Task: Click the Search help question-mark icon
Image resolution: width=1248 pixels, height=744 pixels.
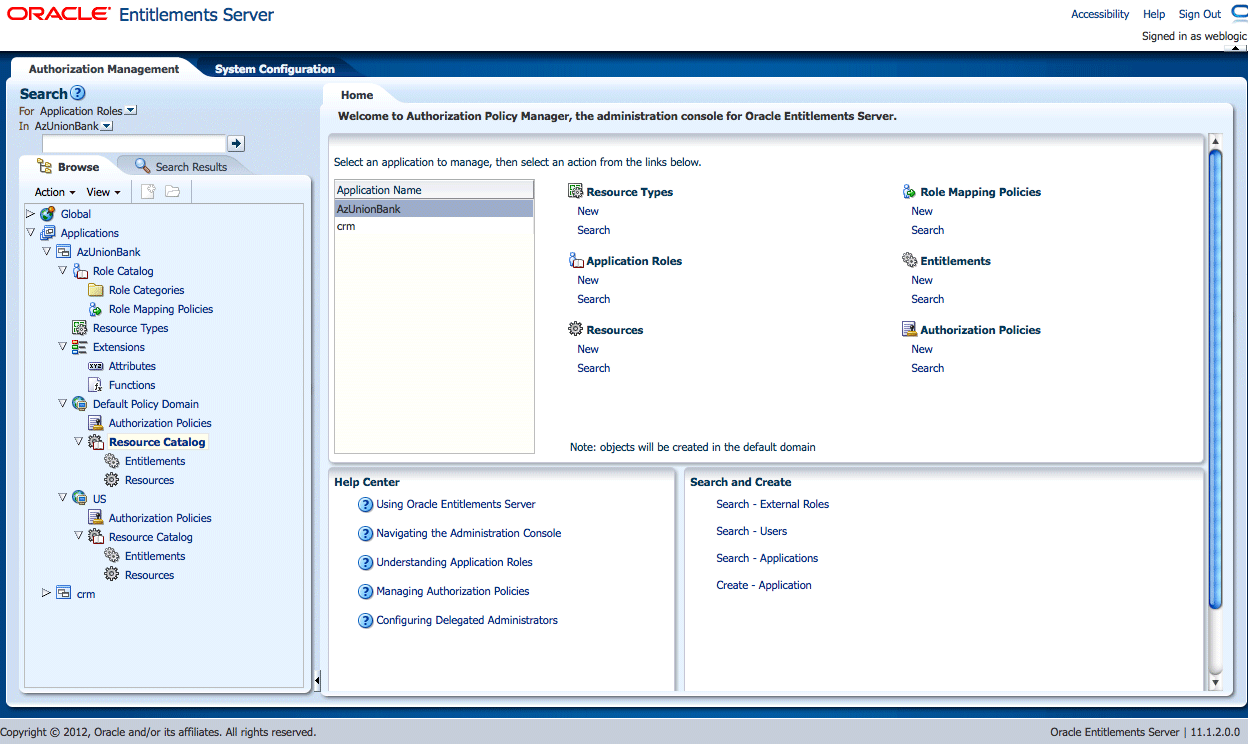Action: coord(78,93)
